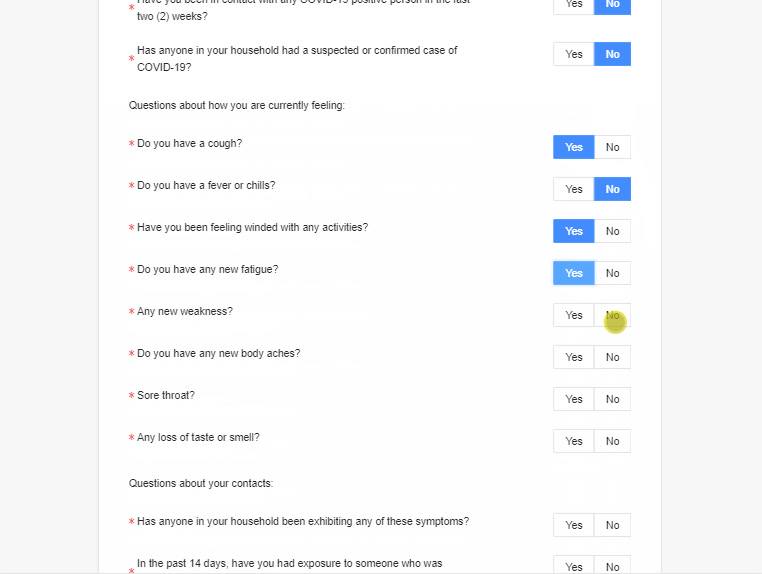This screenshot has width=762, height=574.
Task: Click Yes button for the cough question
Action: coord(573,147)
